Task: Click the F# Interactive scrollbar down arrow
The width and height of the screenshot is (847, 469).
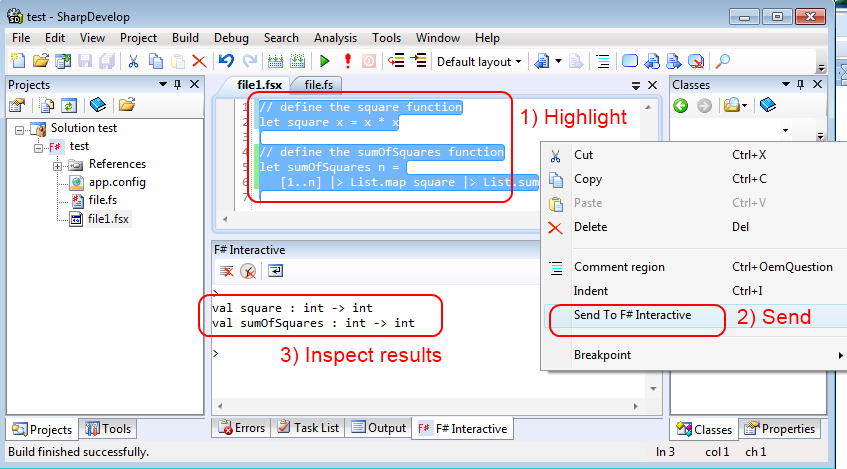Action: click(x=653, y=388)
